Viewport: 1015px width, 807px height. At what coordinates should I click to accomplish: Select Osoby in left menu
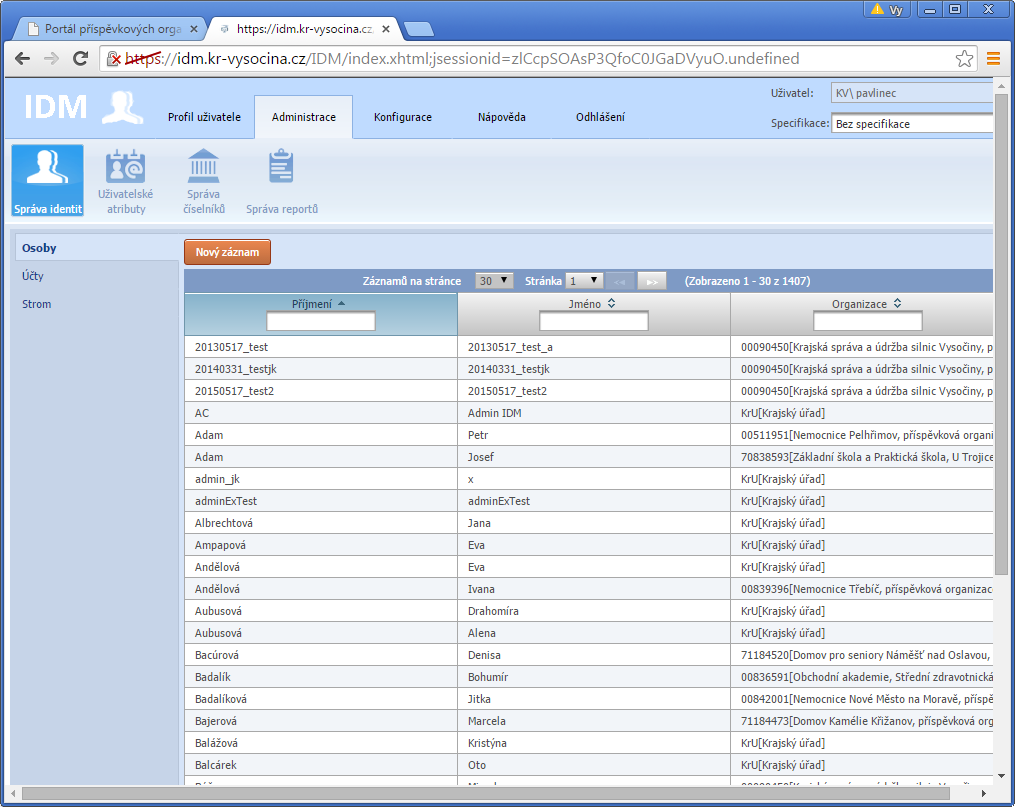point(96,248)
